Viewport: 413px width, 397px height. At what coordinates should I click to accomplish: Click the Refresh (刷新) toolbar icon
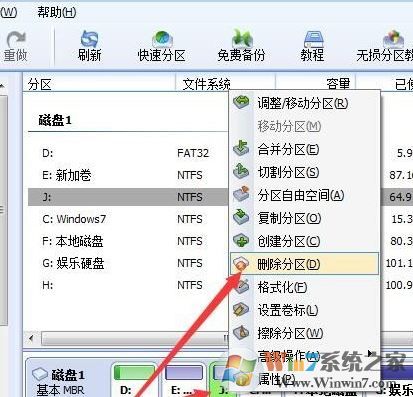pyautogui.click(x=89, y=39)
